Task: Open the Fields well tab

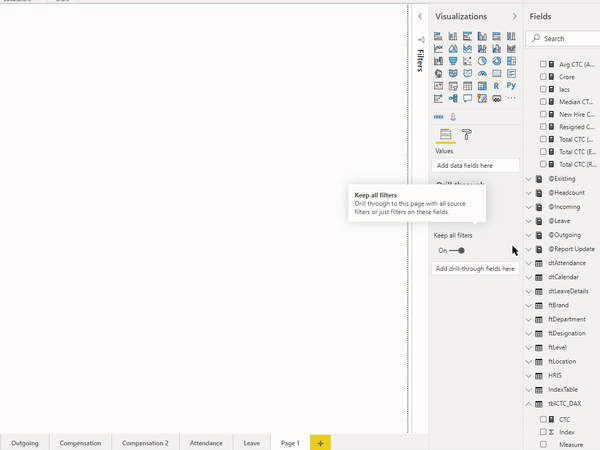Action: click(446, 135)
